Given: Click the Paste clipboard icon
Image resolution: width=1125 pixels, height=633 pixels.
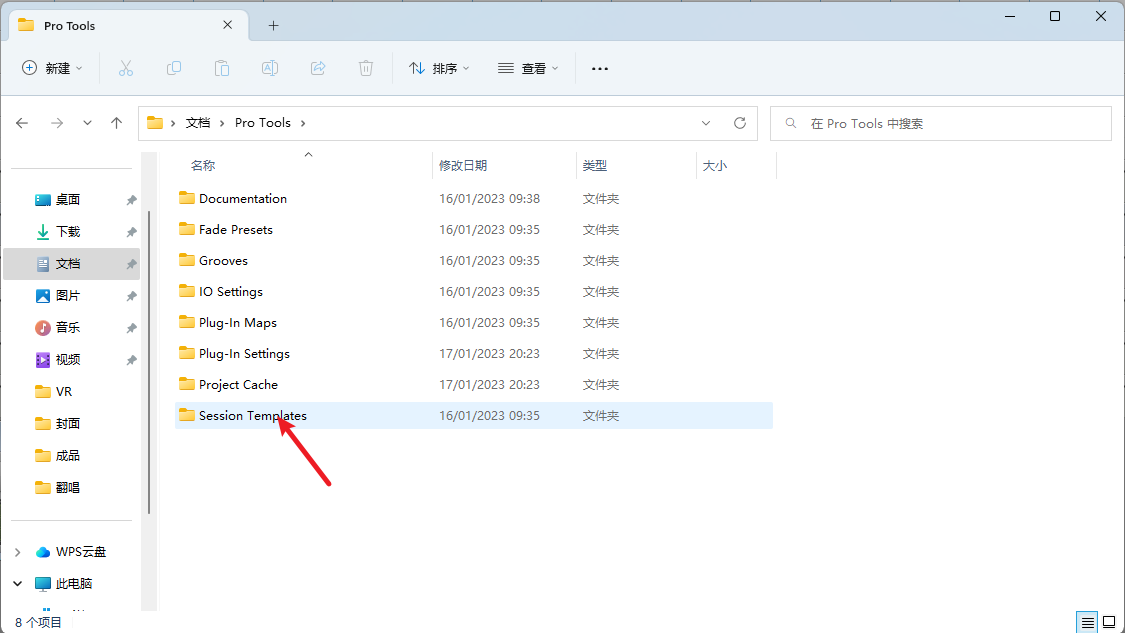Looking at the screenshot, I should coord(222,68).
